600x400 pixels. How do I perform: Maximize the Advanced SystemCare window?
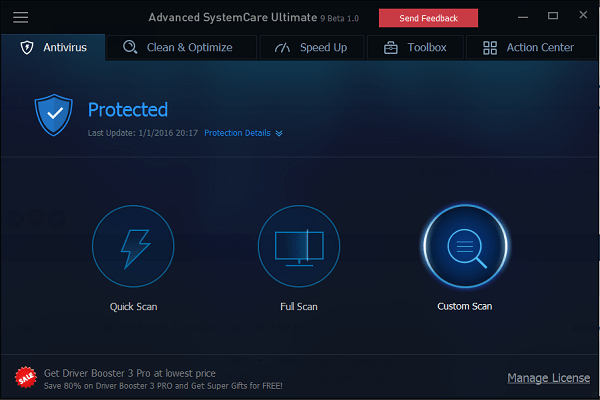553,16
